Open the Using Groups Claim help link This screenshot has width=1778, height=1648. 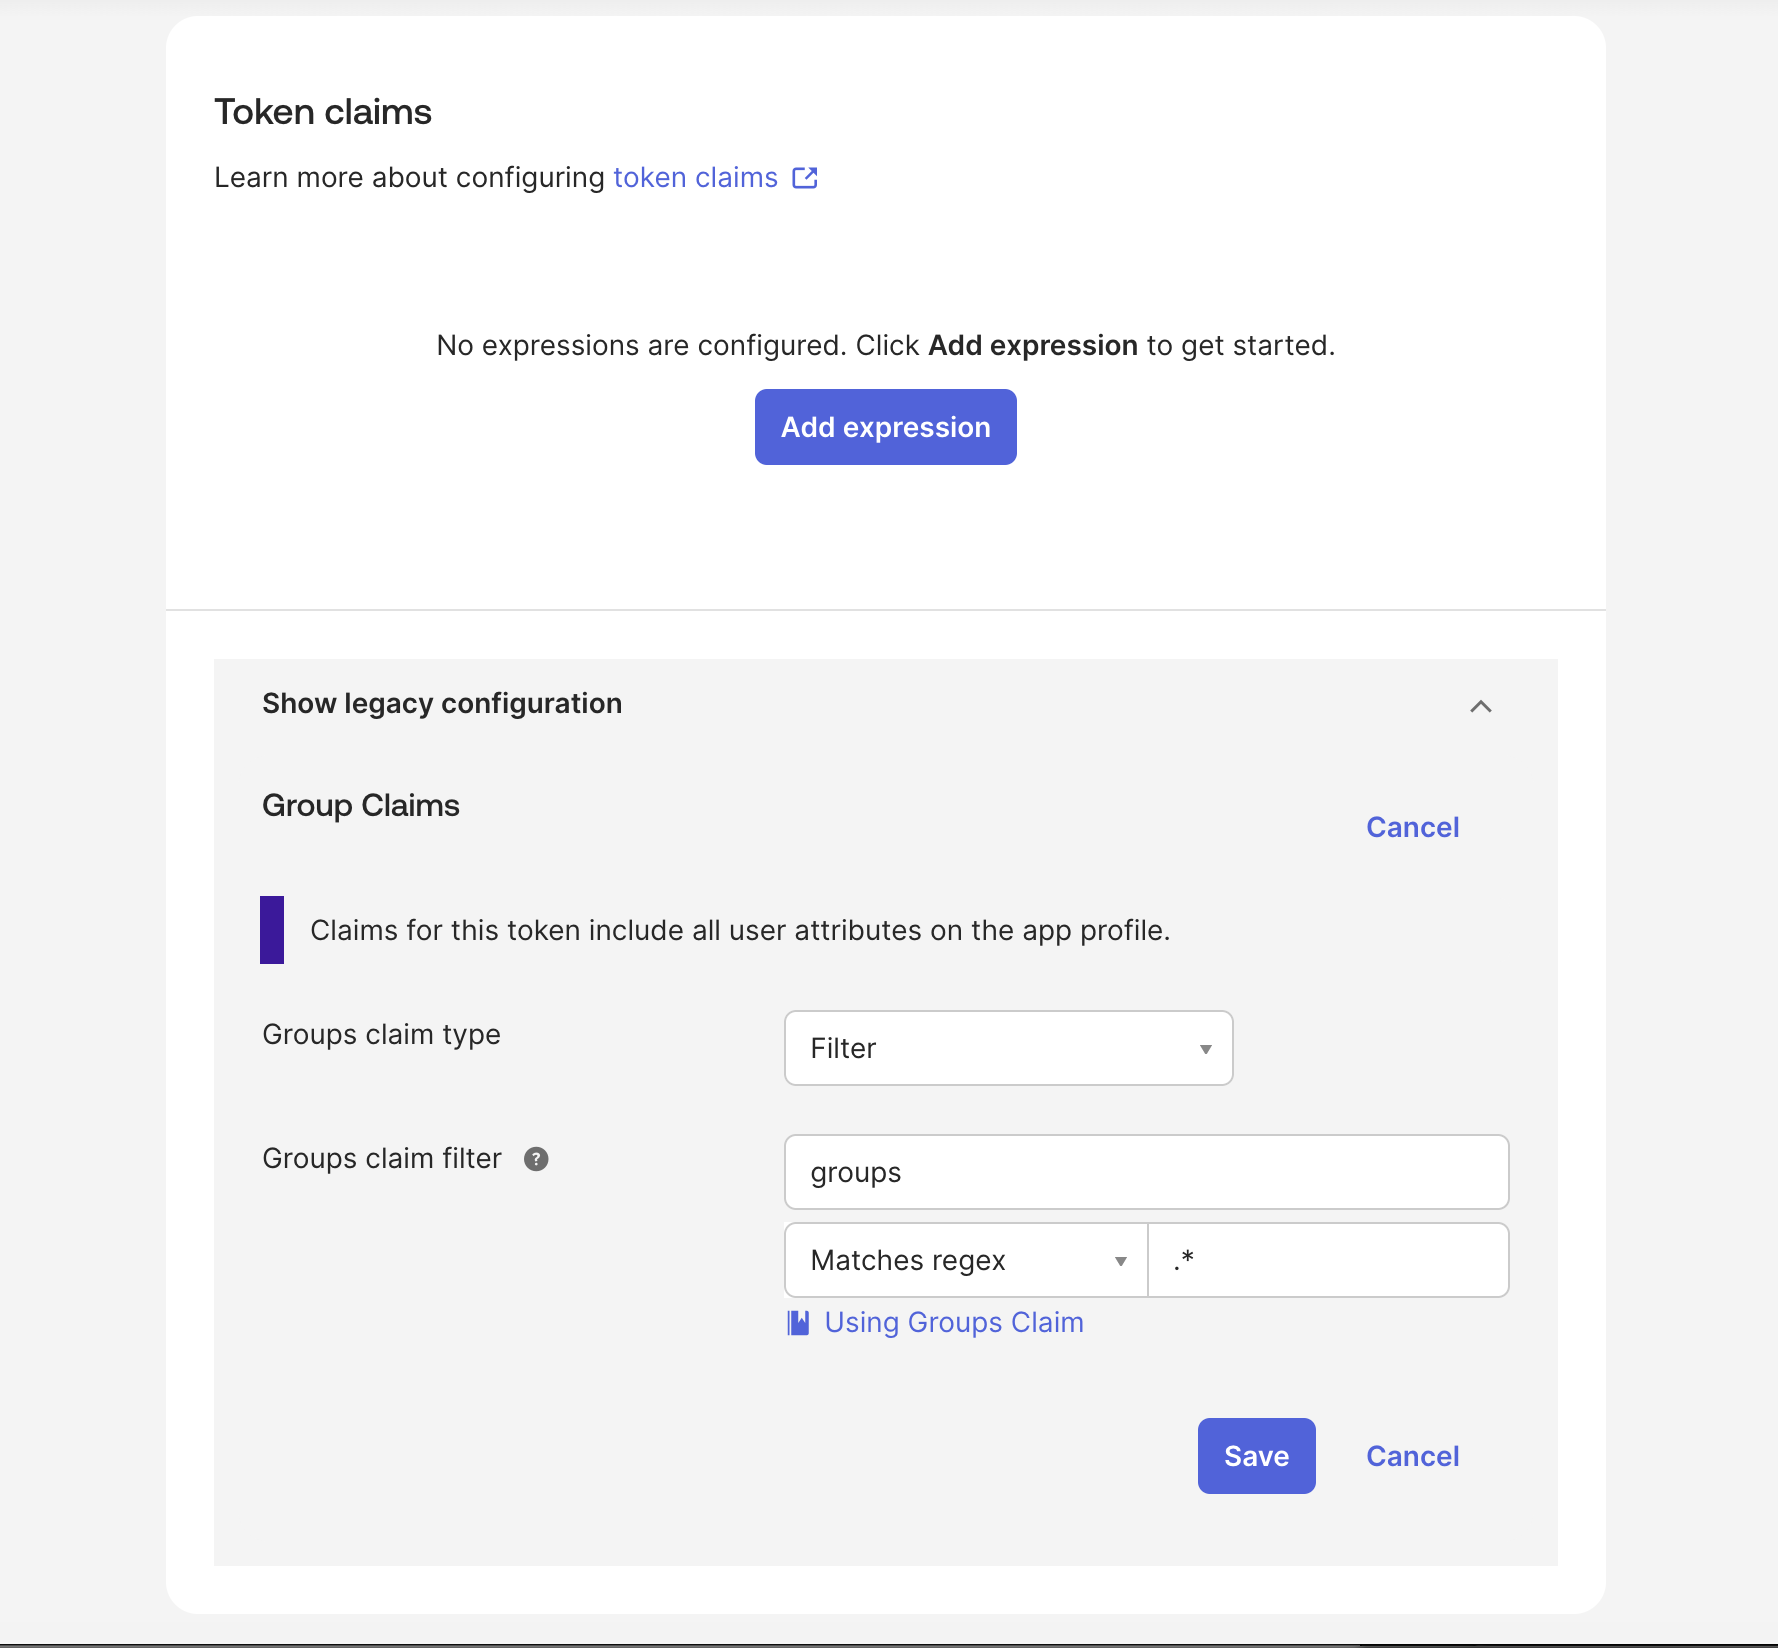point(953,1323)
